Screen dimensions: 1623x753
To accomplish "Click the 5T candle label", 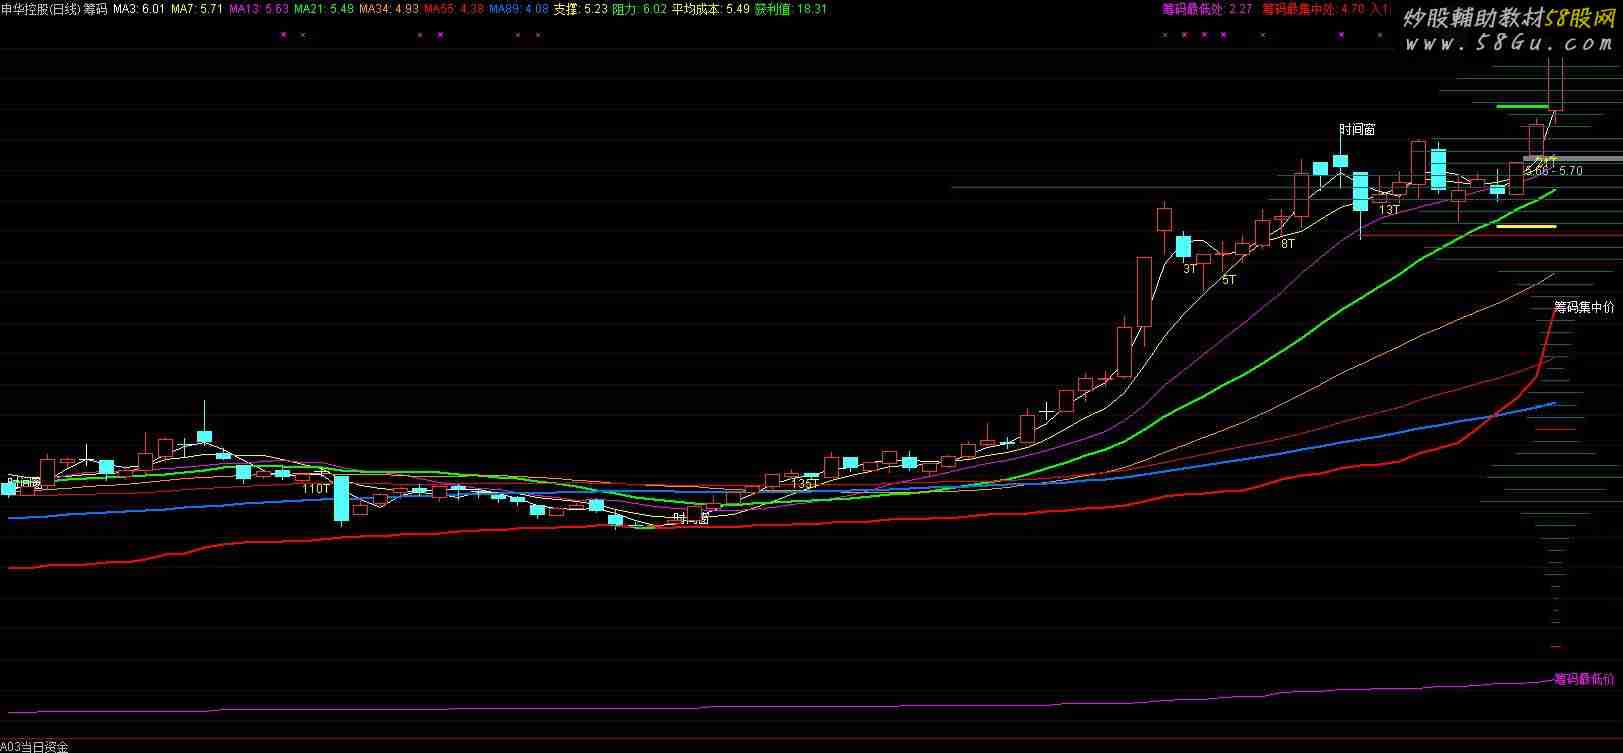I will point(1229,280).
